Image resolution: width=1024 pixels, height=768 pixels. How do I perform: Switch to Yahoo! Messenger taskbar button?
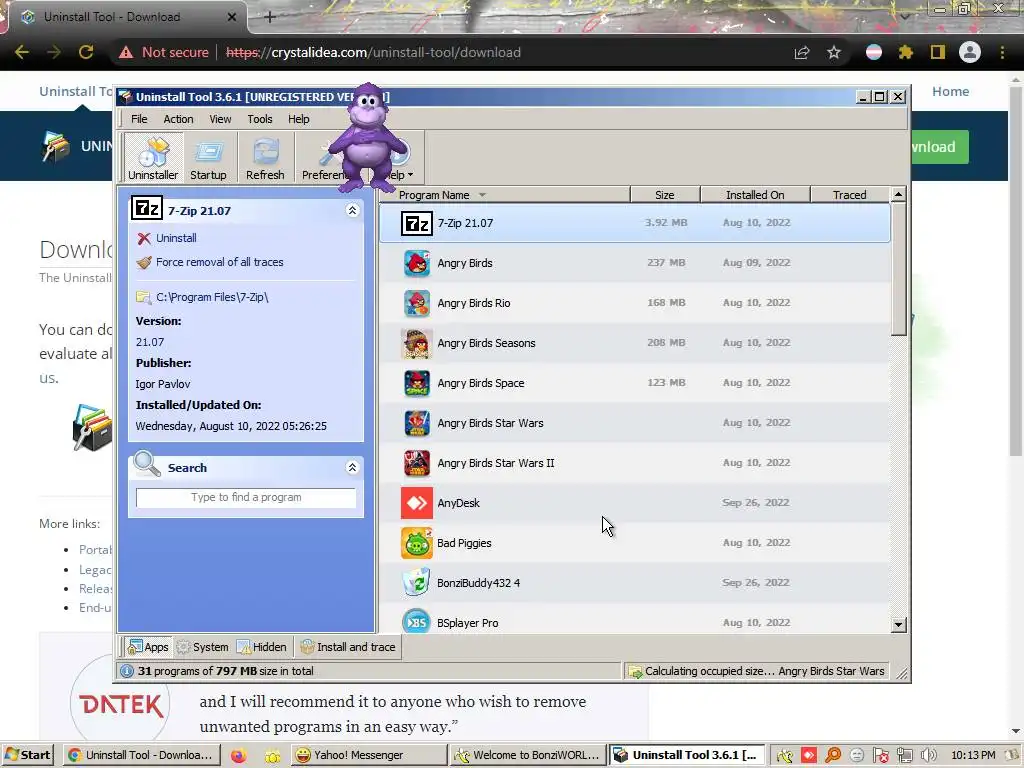tap(369, 755)
